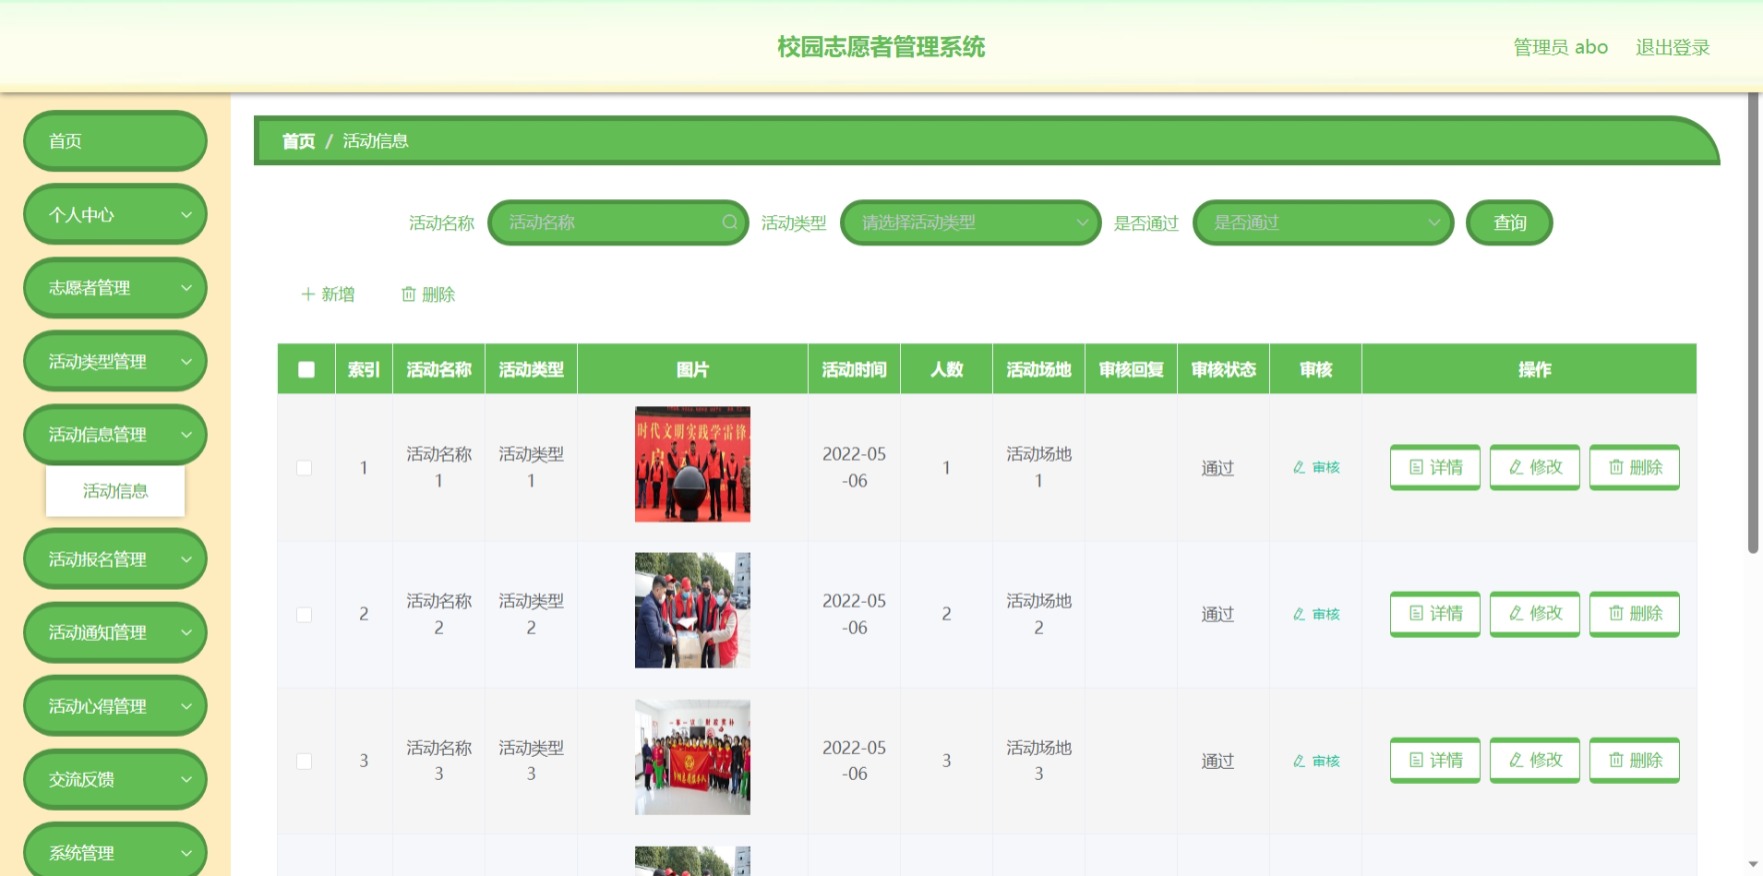The width and height of the screenshot is (1763, 876).
Task: Click the 查询 search button
Action: tap(1509, 223)
